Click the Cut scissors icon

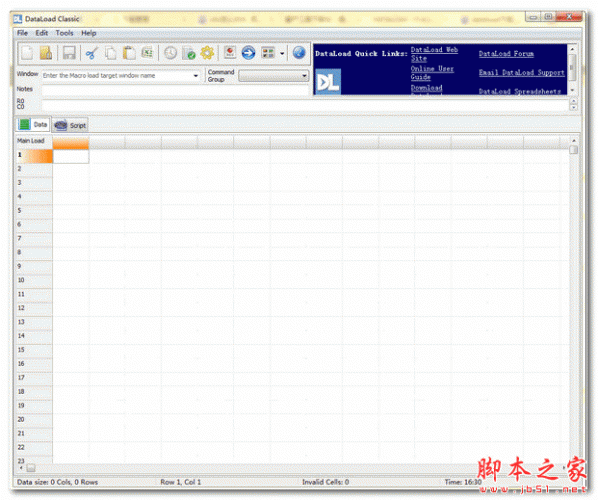pyautogui.click(x=92, y=53)
